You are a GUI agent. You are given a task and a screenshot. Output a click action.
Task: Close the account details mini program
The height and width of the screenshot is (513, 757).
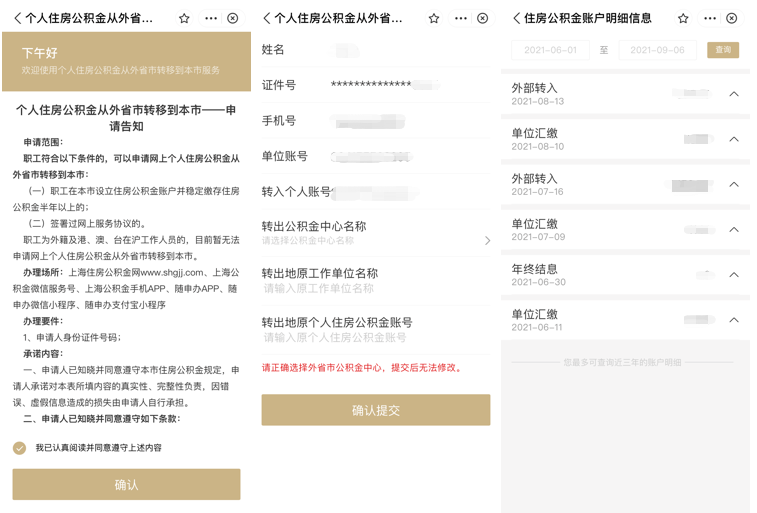pos(732,18)
